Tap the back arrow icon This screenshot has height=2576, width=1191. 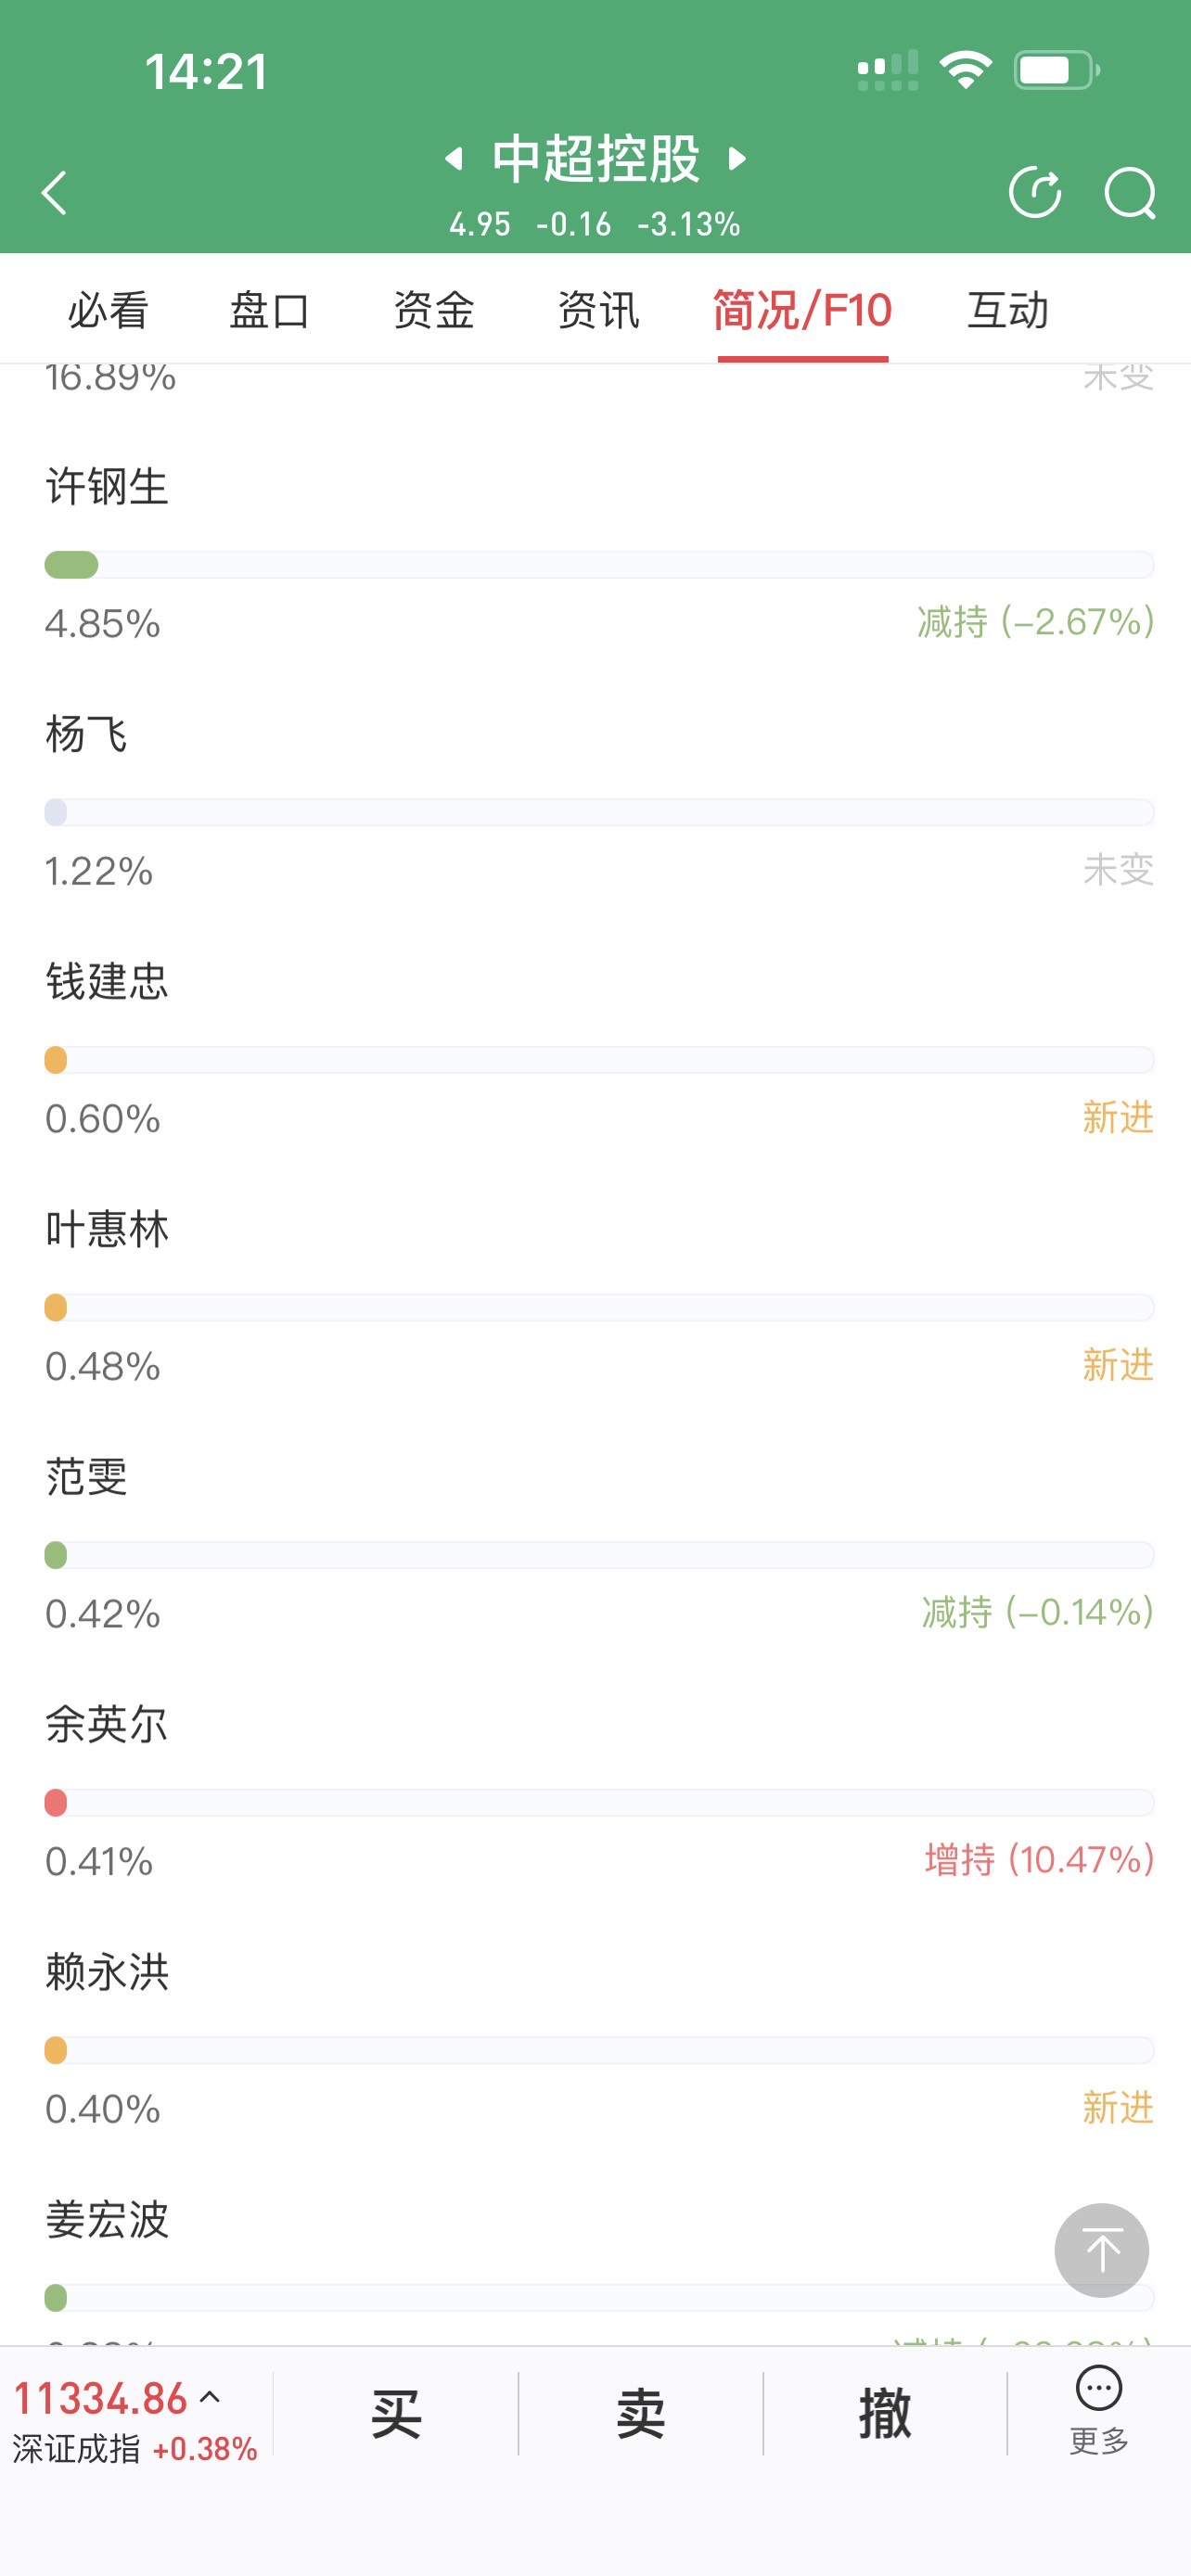(54, 192)
